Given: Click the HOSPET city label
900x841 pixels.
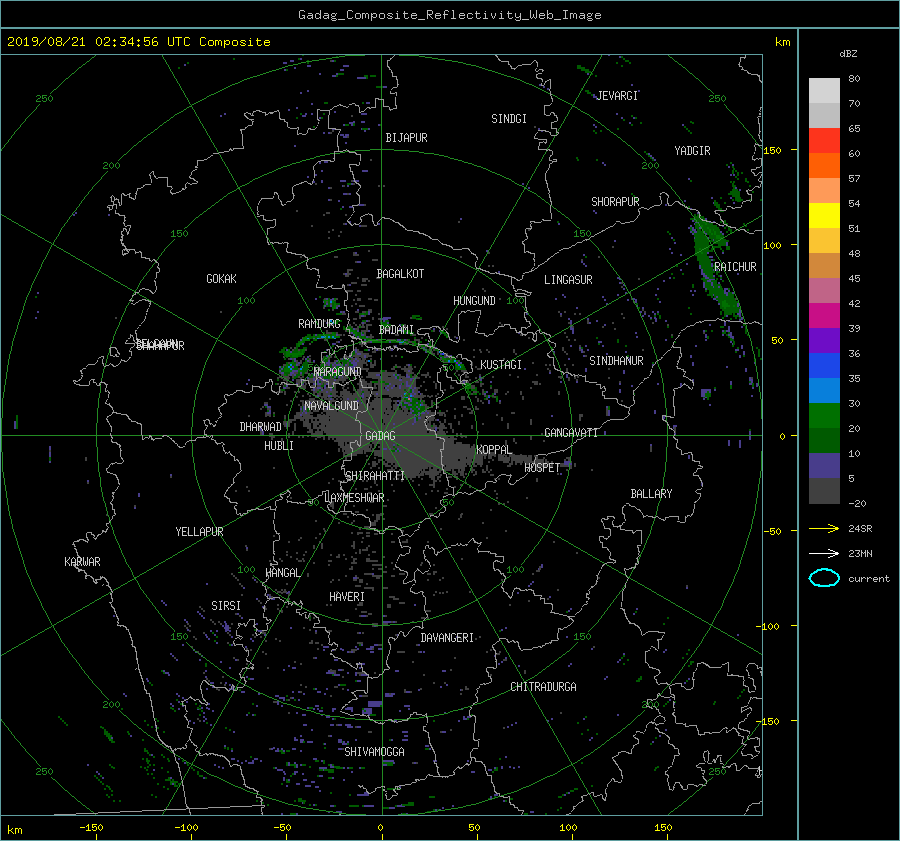Looking at the screenshot, I should point(542,468).
